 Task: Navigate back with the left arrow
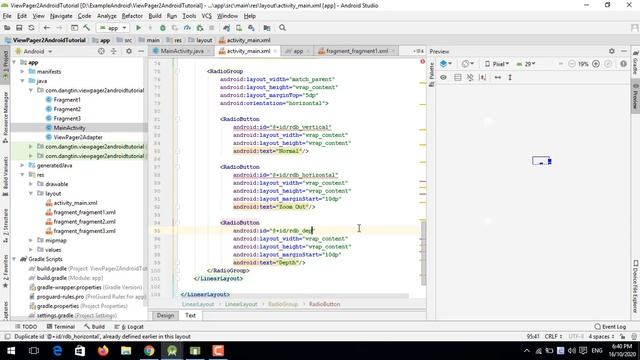47,28
